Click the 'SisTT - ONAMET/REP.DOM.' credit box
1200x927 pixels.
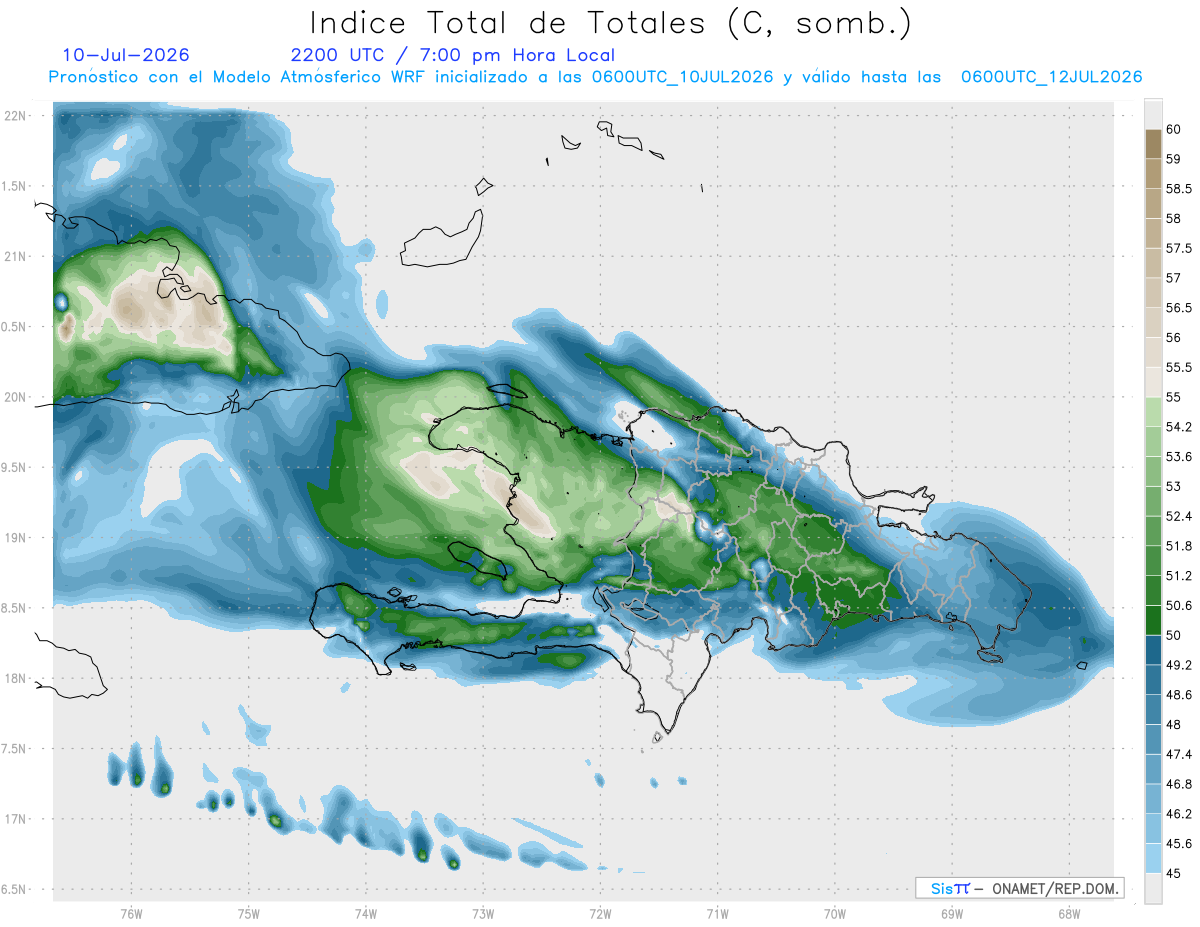tap(1019, 888)
